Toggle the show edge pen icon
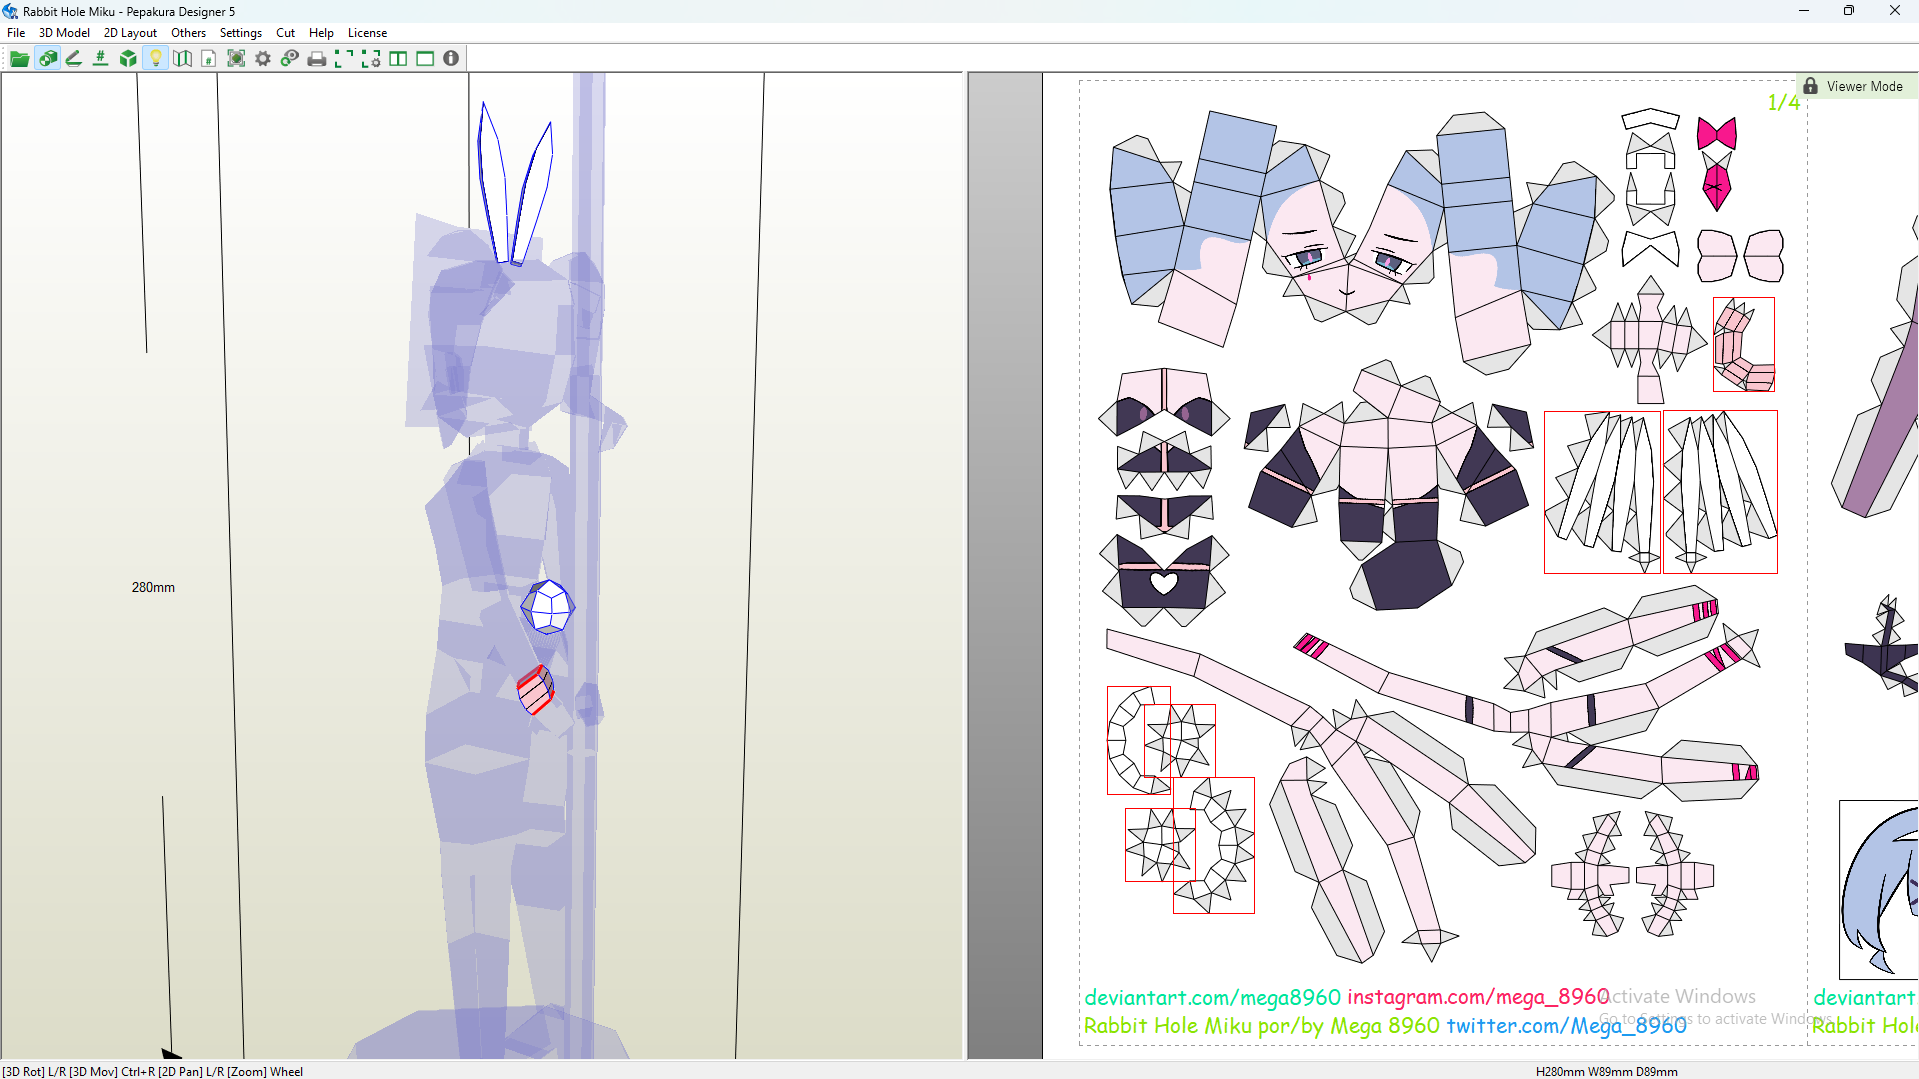 point(74,59)
